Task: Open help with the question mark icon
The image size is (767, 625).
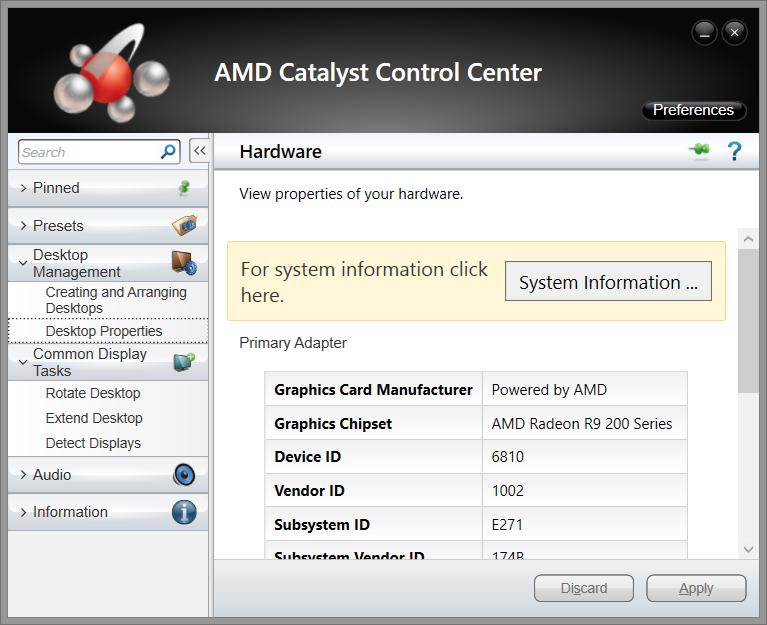Action: coord(734,151)
